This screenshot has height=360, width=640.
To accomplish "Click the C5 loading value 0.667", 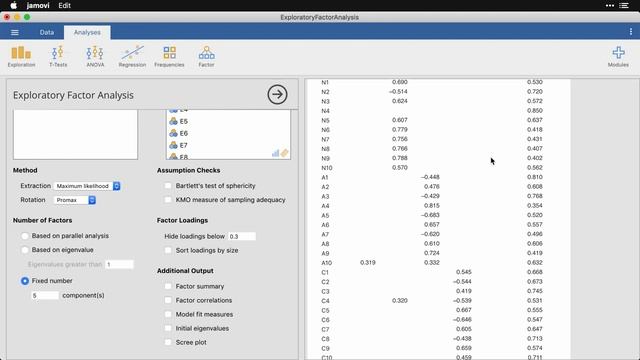I will point(464,310).
